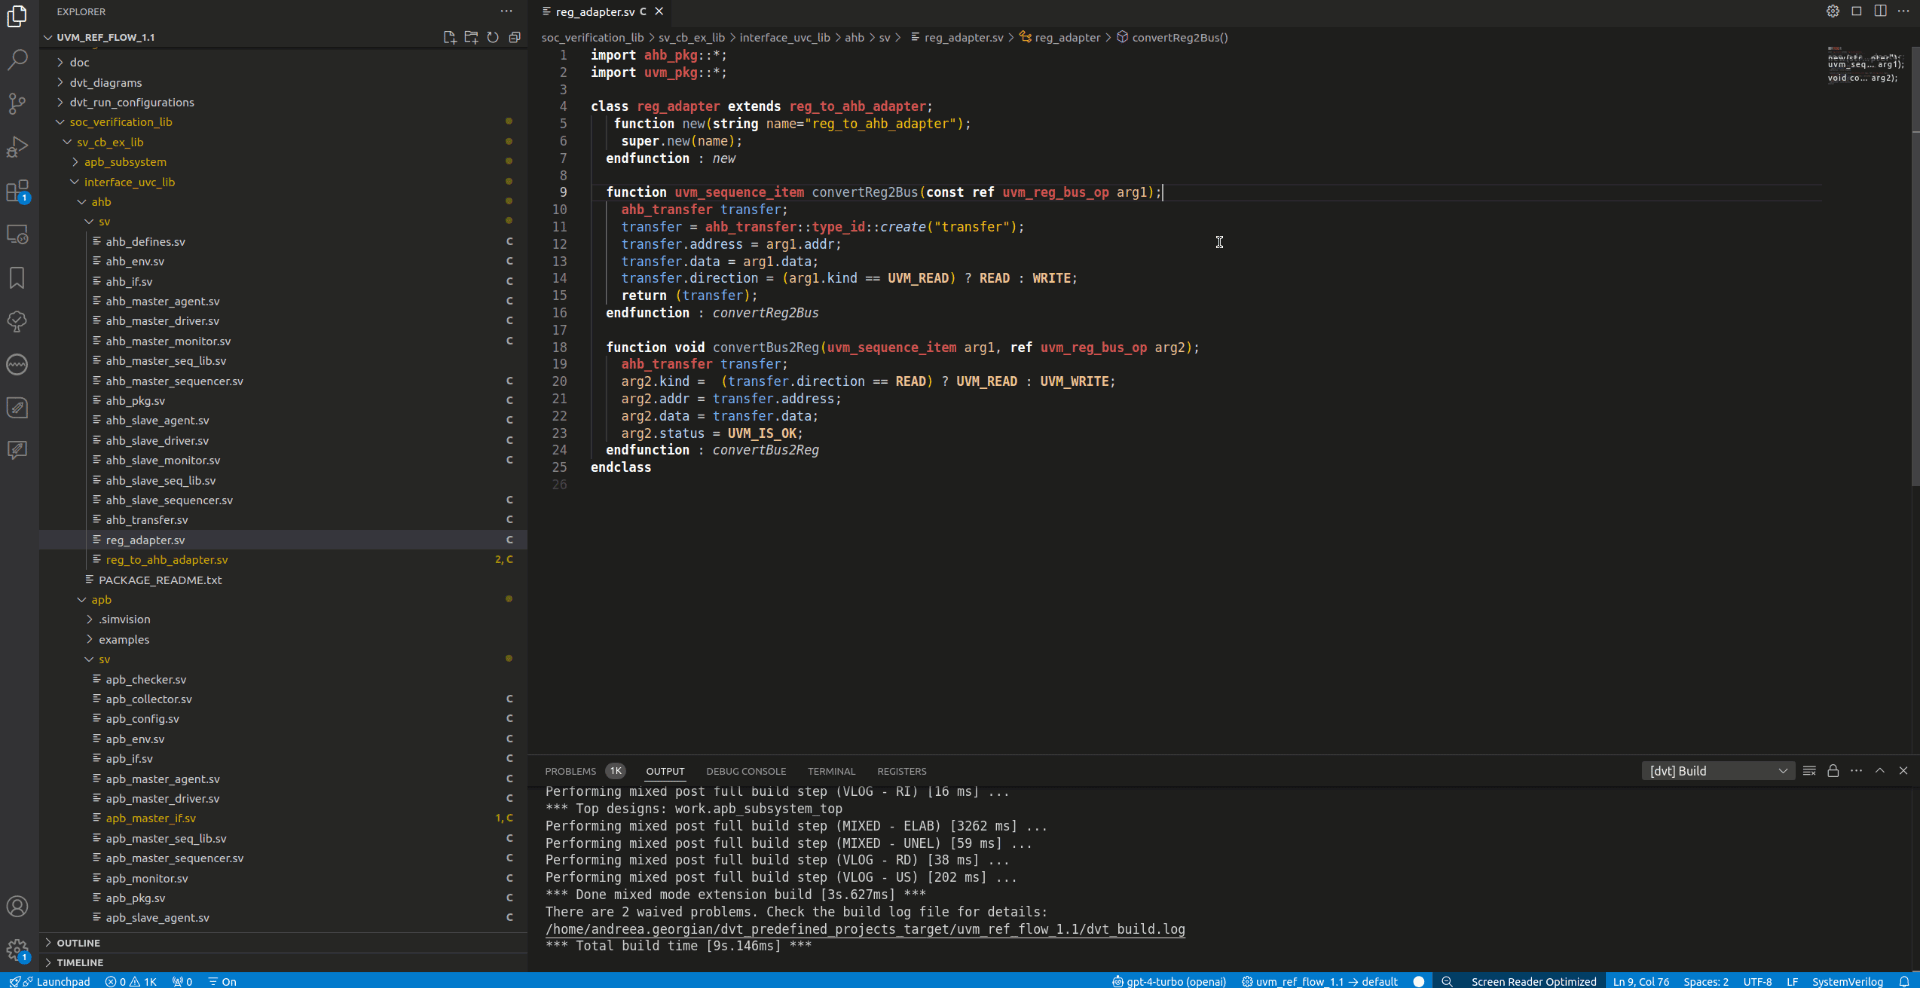Toggle the split editor layout button
Image resolution: width=1920 pixels, height=988 pixels.
1880,11
